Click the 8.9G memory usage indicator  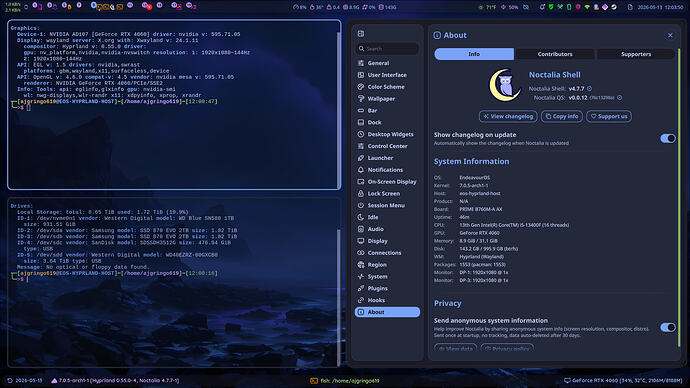click(x=351, y=7)
